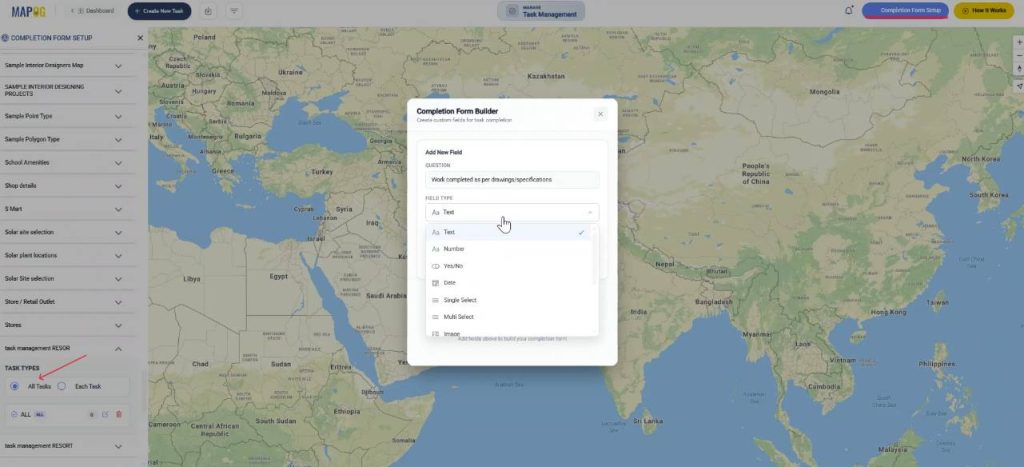Open the export icon next to Create New Task
The height and width of the screenshot is (467, 1024).
[208, 11]
